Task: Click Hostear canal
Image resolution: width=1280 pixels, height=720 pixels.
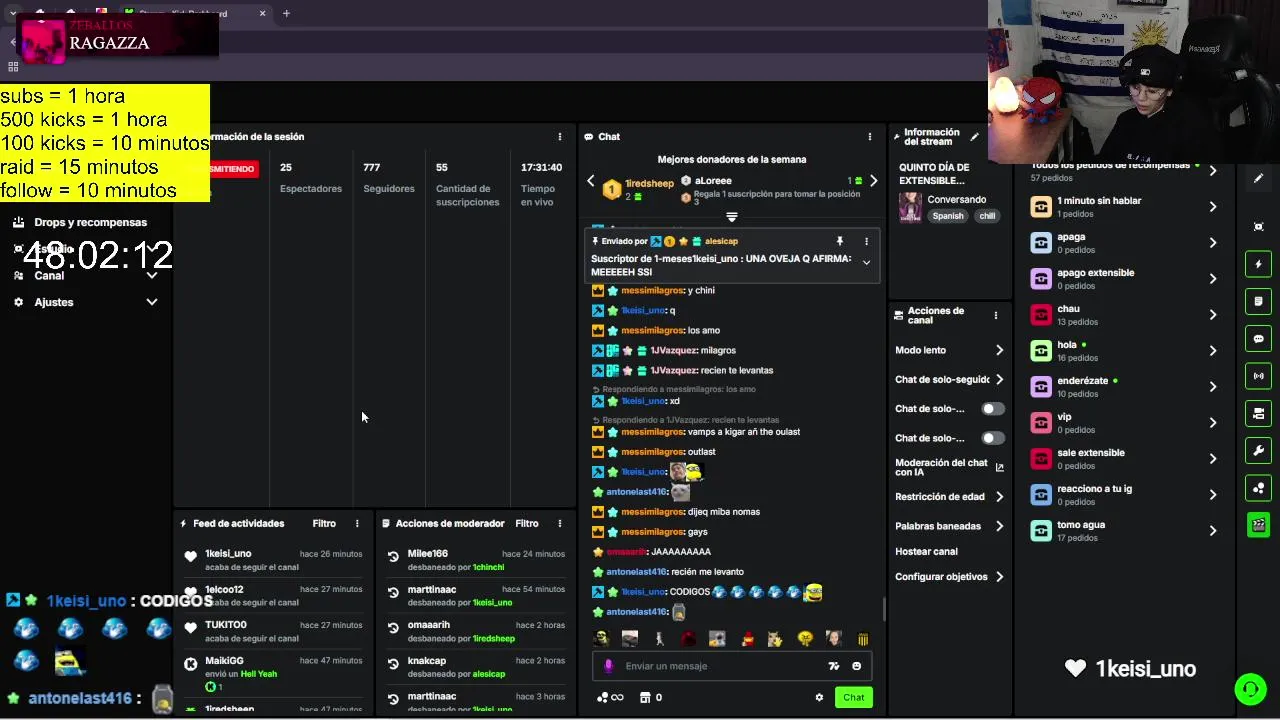Action: pyautogui.click(x=926, y=552)
